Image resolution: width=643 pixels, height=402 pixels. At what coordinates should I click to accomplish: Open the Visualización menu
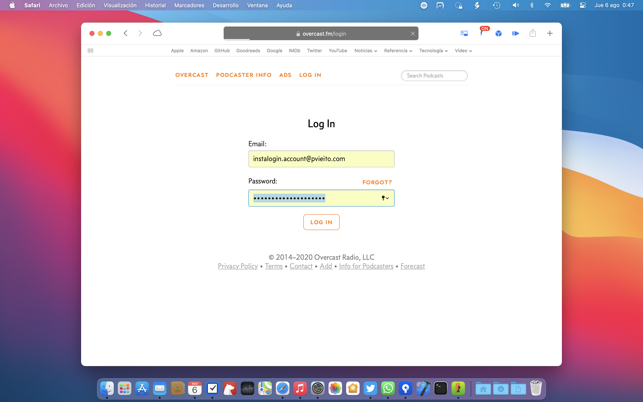[x=120, y=5]
